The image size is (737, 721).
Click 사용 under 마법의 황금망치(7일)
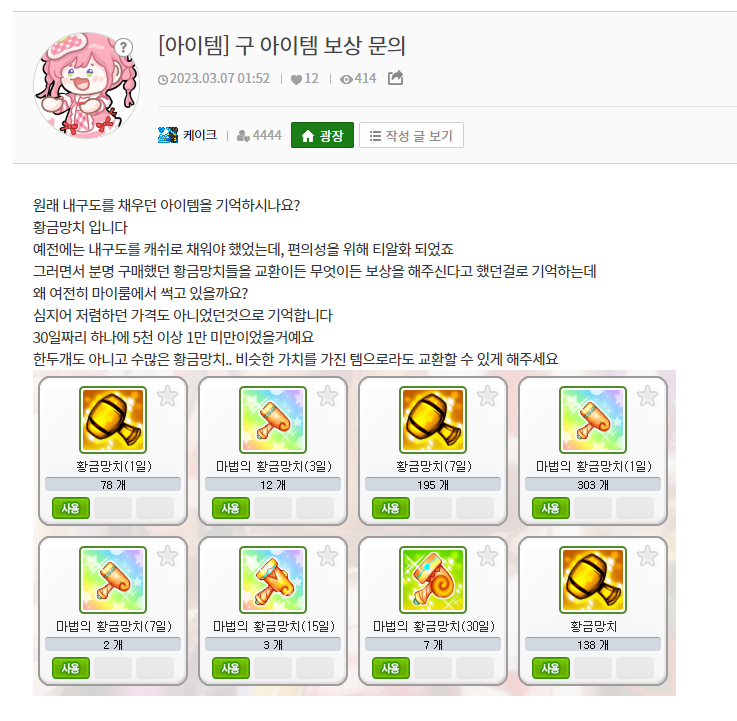(x=71, y=668)
